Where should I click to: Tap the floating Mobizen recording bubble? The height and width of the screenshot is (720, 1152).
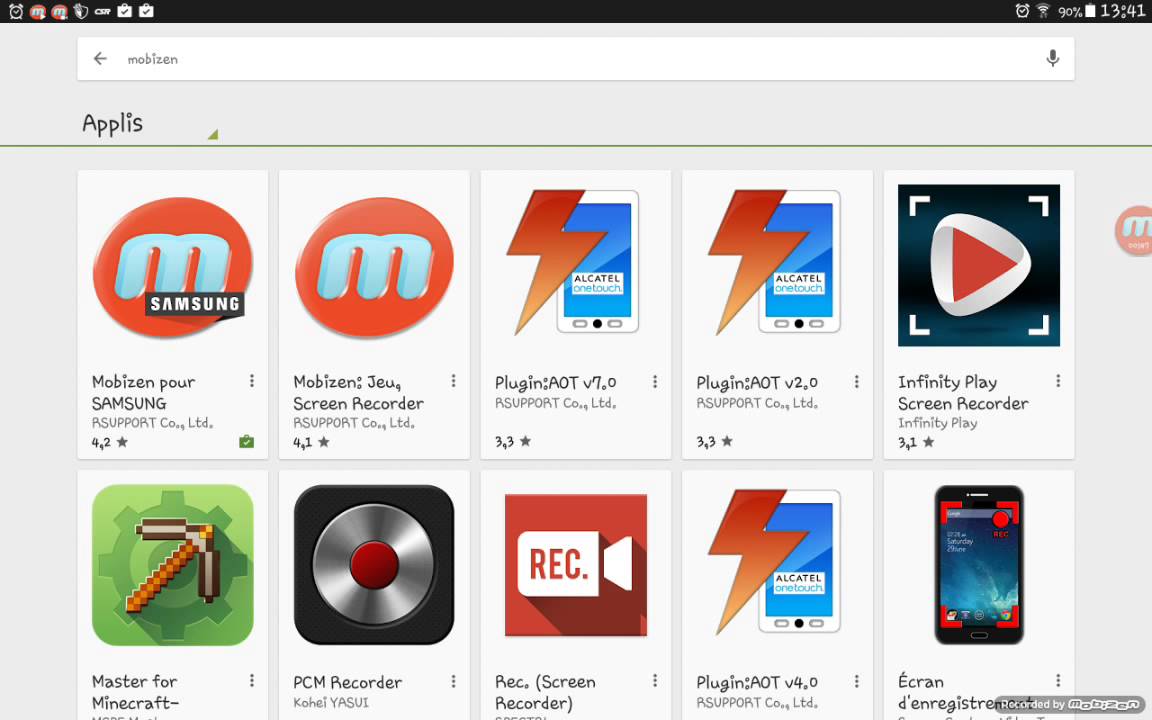pyautogui.click(x=1133, y=230)
